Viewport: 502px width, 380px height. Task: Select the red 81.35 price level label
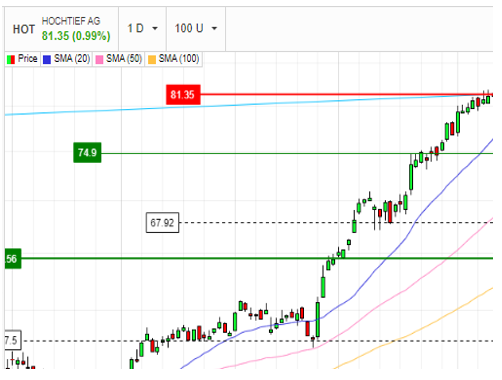point(183,95)
